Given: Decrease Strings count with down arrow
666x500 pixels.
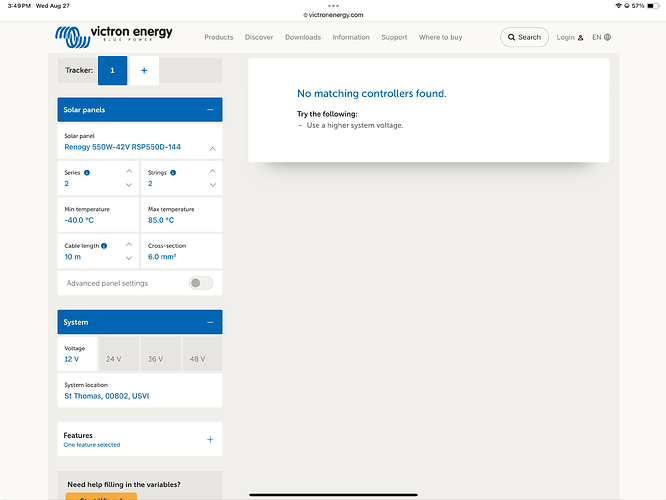Looking at the screenshot, I should (213, 185).
